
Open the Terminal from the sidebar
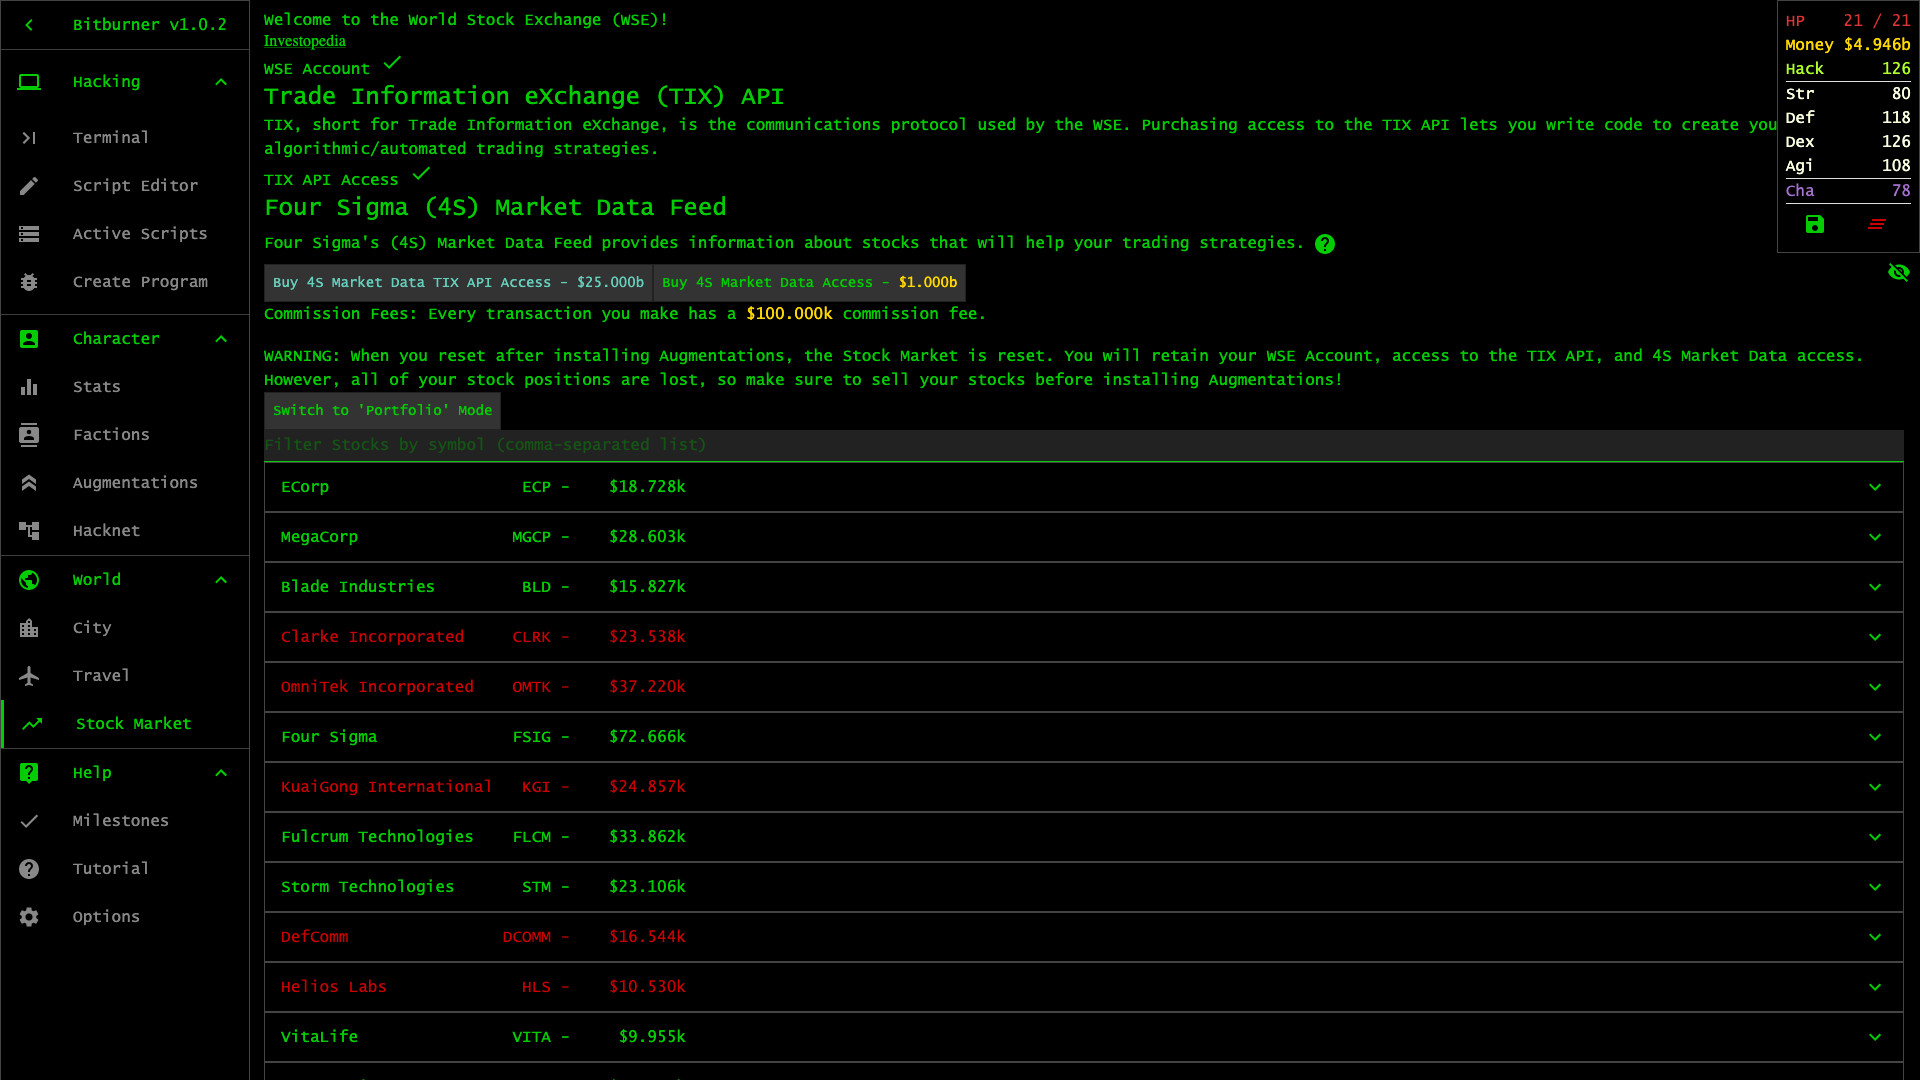[x=110, y=137]
